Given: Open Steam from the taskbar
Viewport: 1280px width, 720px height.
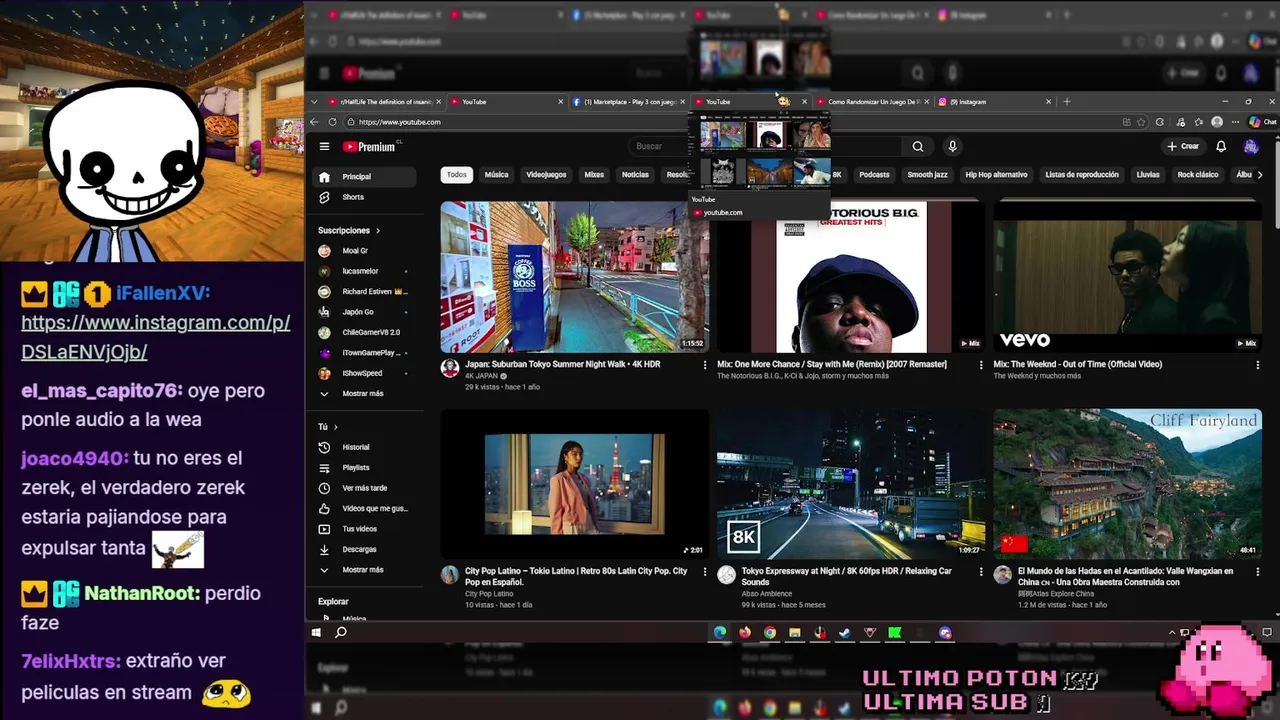Looking at the screenshot, I should 845,633.
